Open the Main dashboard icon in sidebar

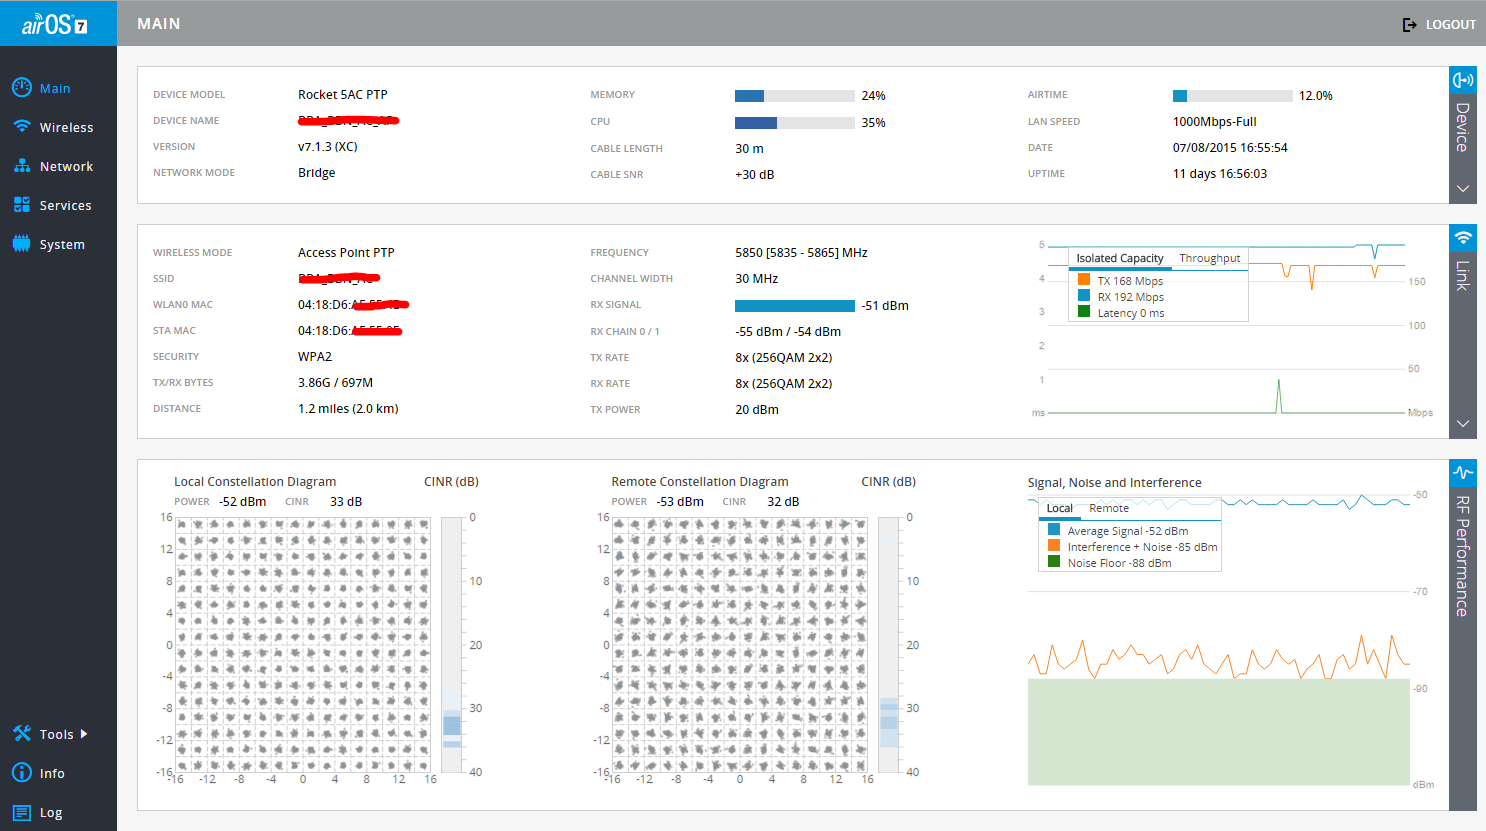tap(22, 88)
